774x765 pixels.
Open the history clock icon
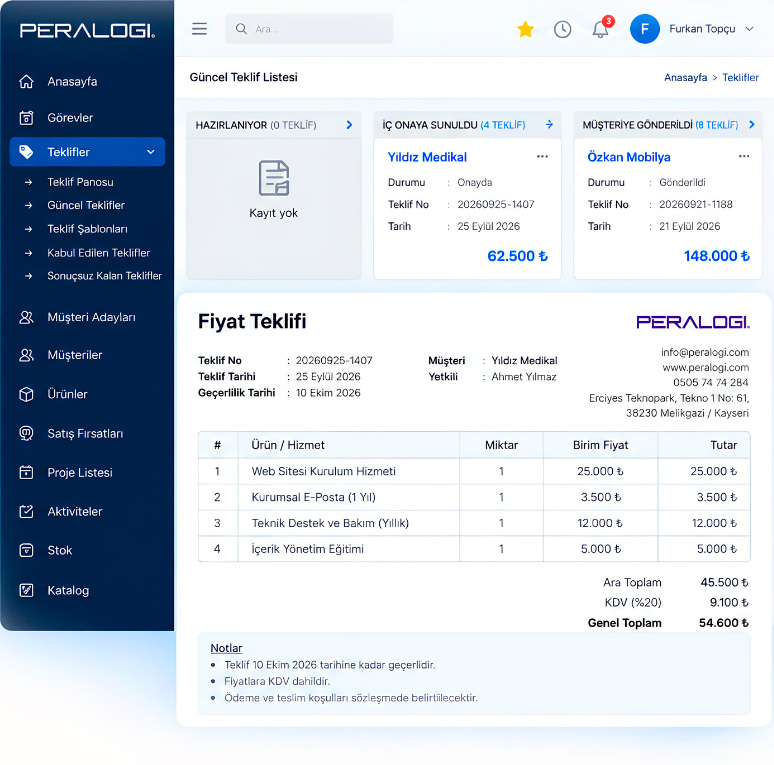562,29
